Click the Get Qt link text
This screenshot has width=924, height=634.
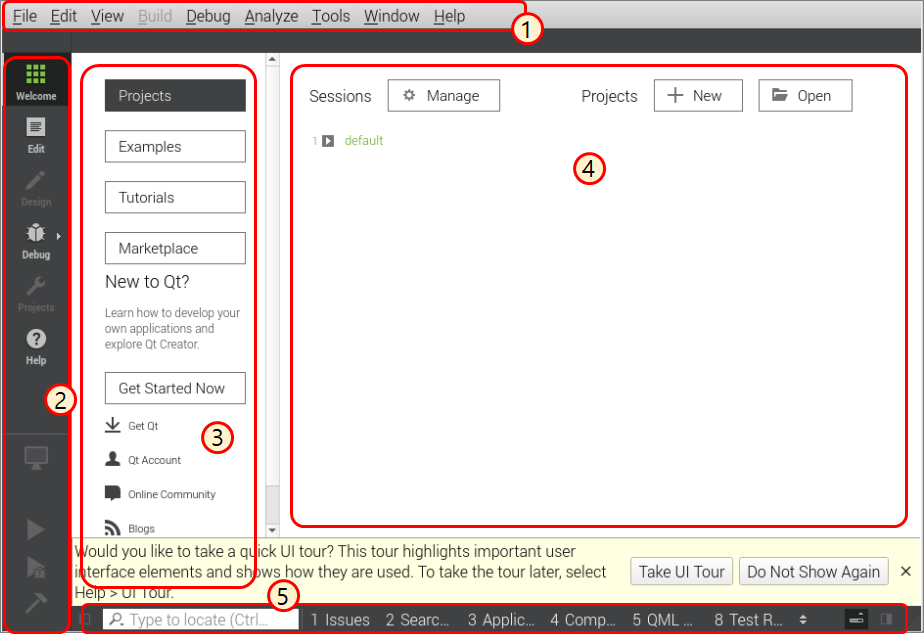[x=143, y=426]
